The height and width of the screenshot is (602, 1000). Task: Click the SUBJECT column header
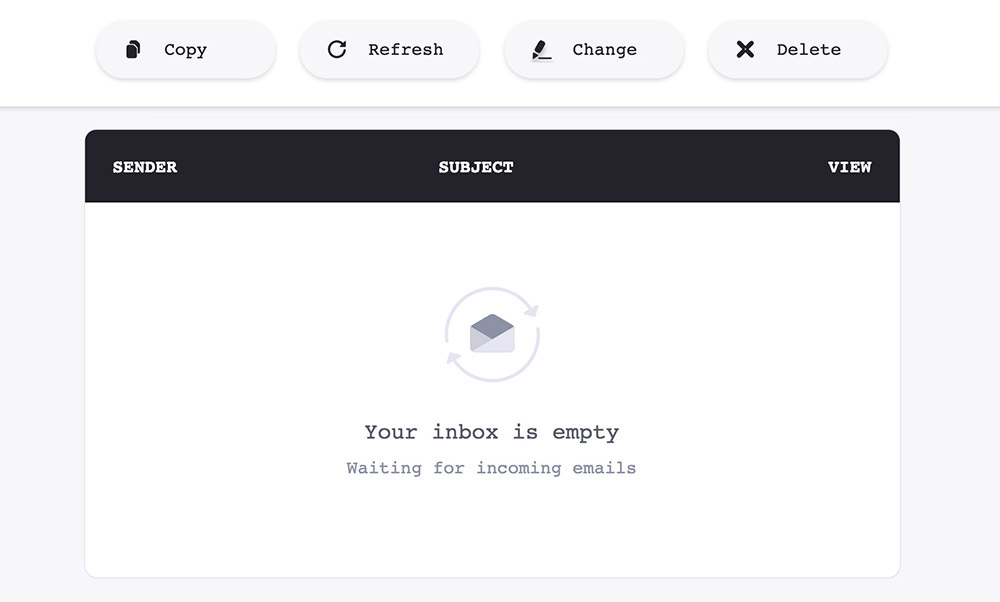(476, 167)
